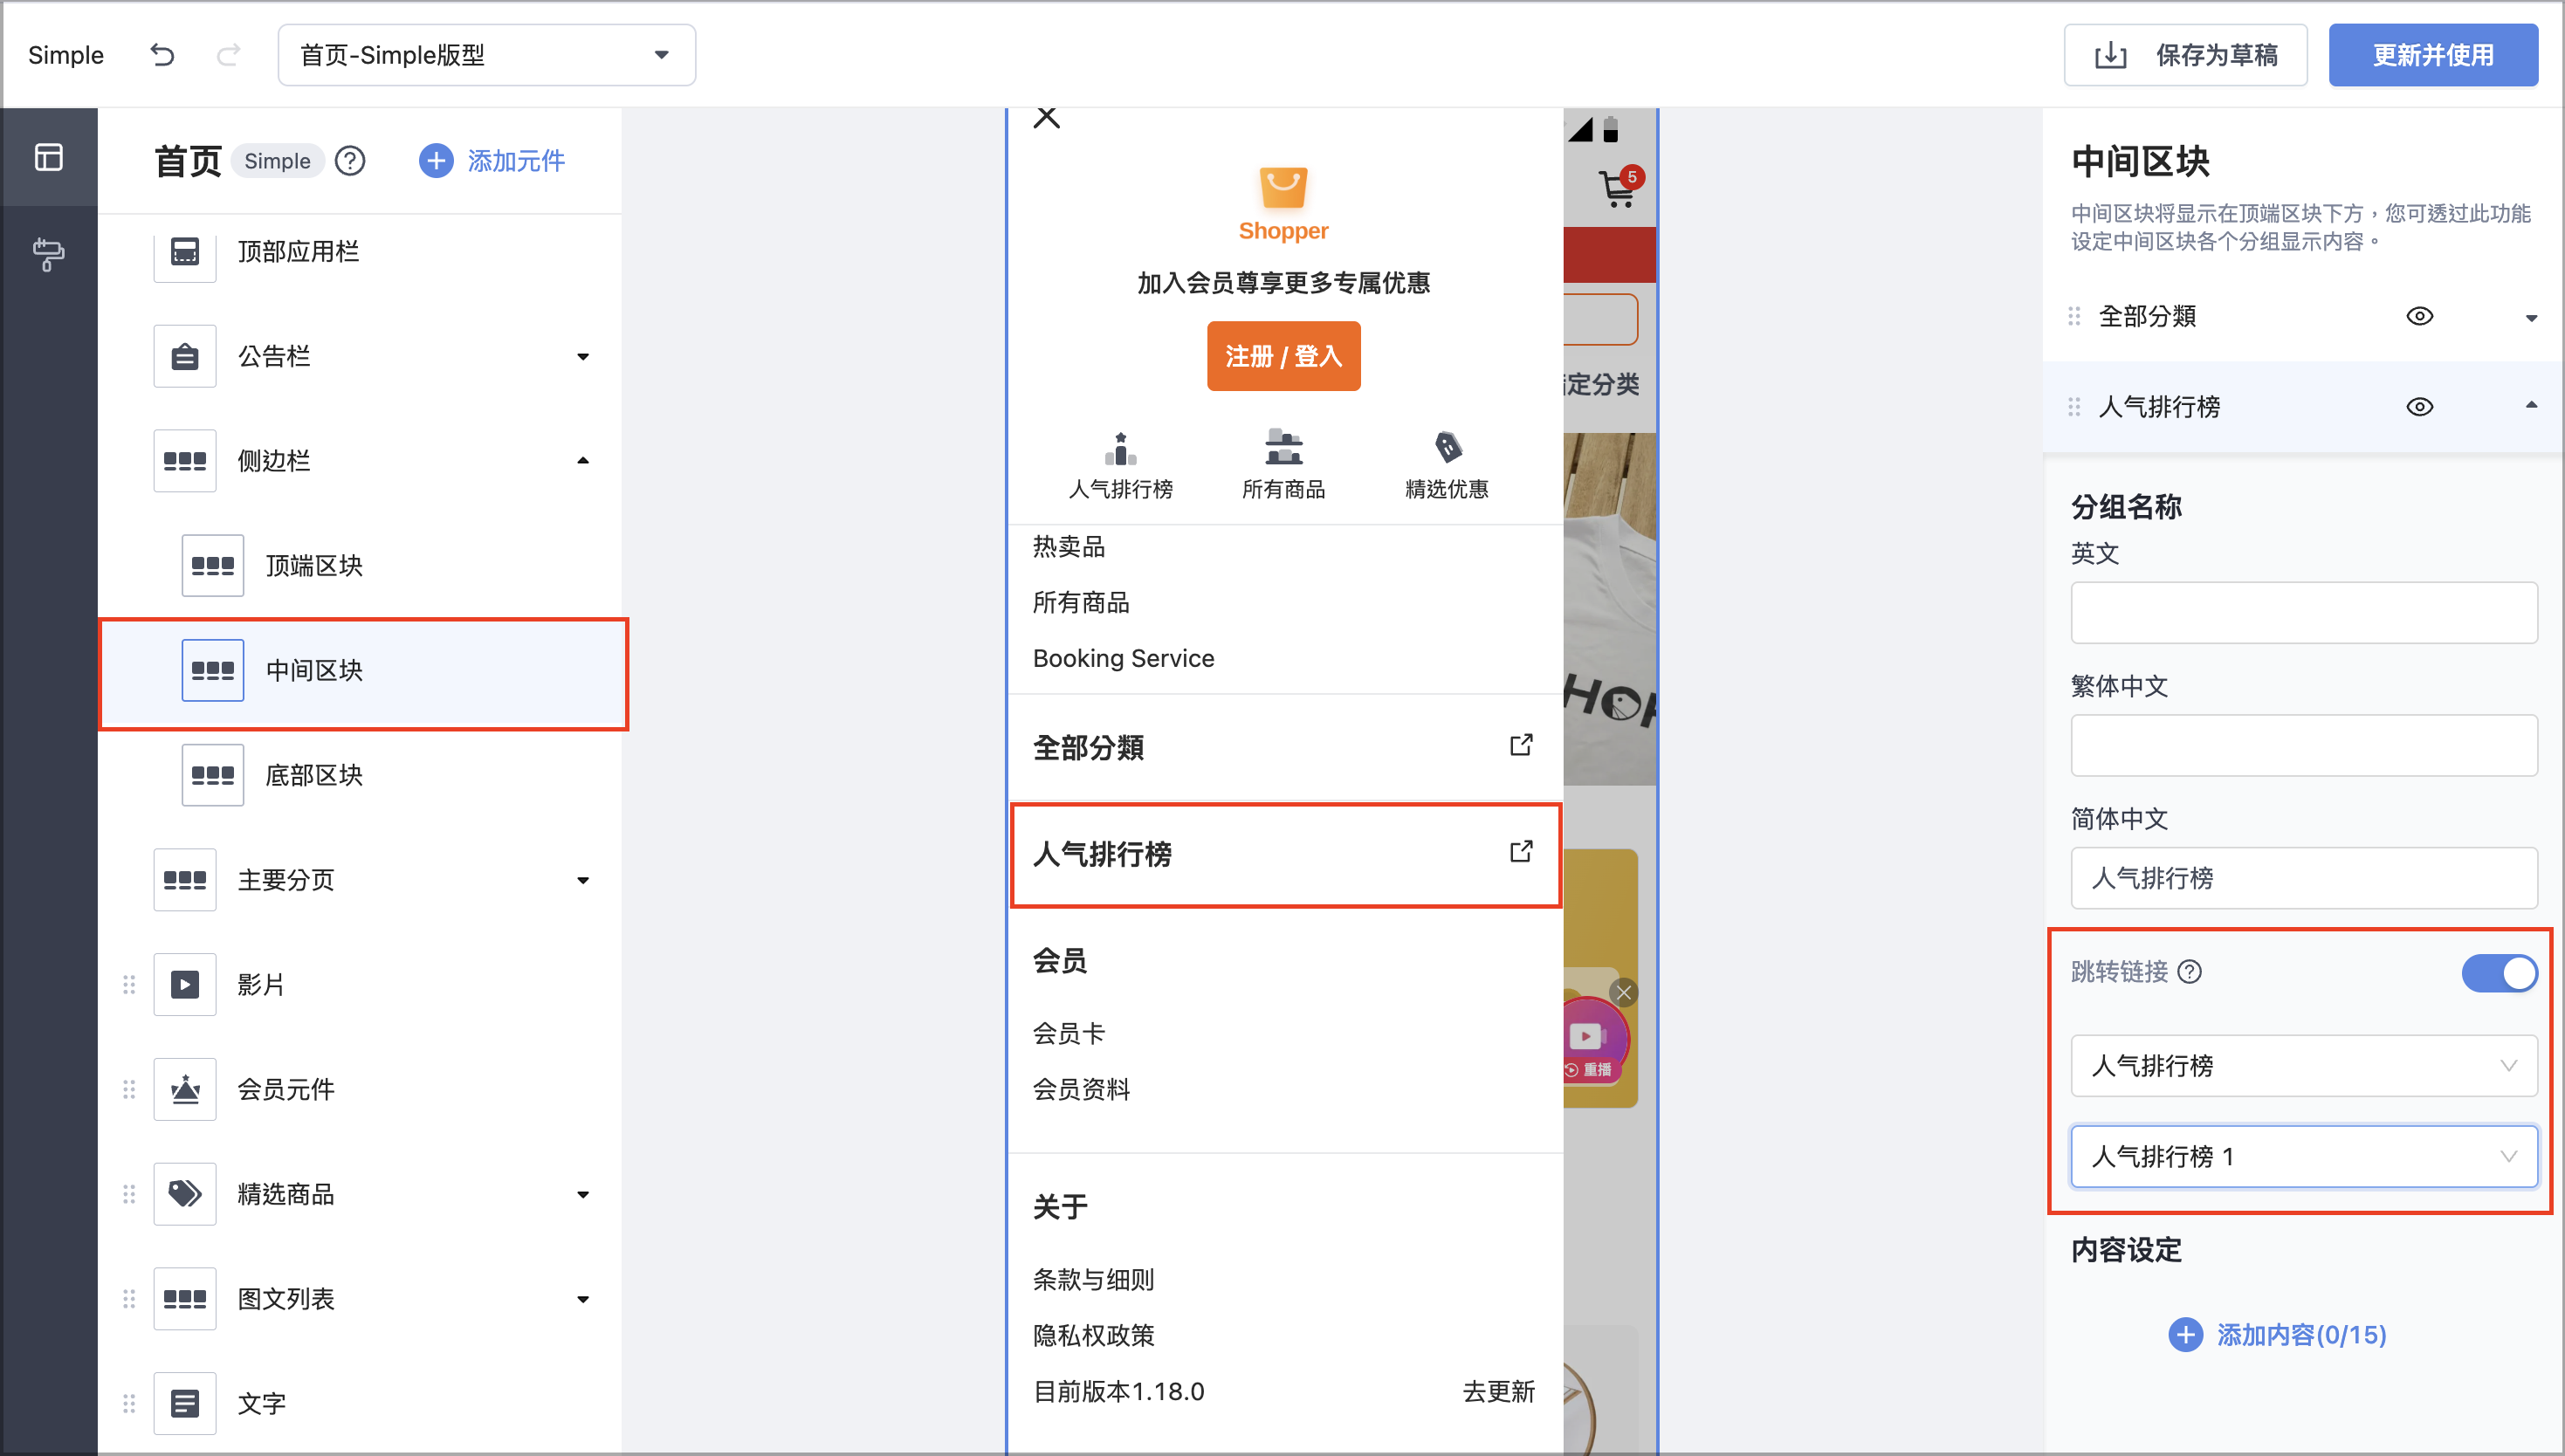This screenshot has height=1456, width=2565.
Task: Click drag handle beside 全部分類 group
Action: point(2075,317)
